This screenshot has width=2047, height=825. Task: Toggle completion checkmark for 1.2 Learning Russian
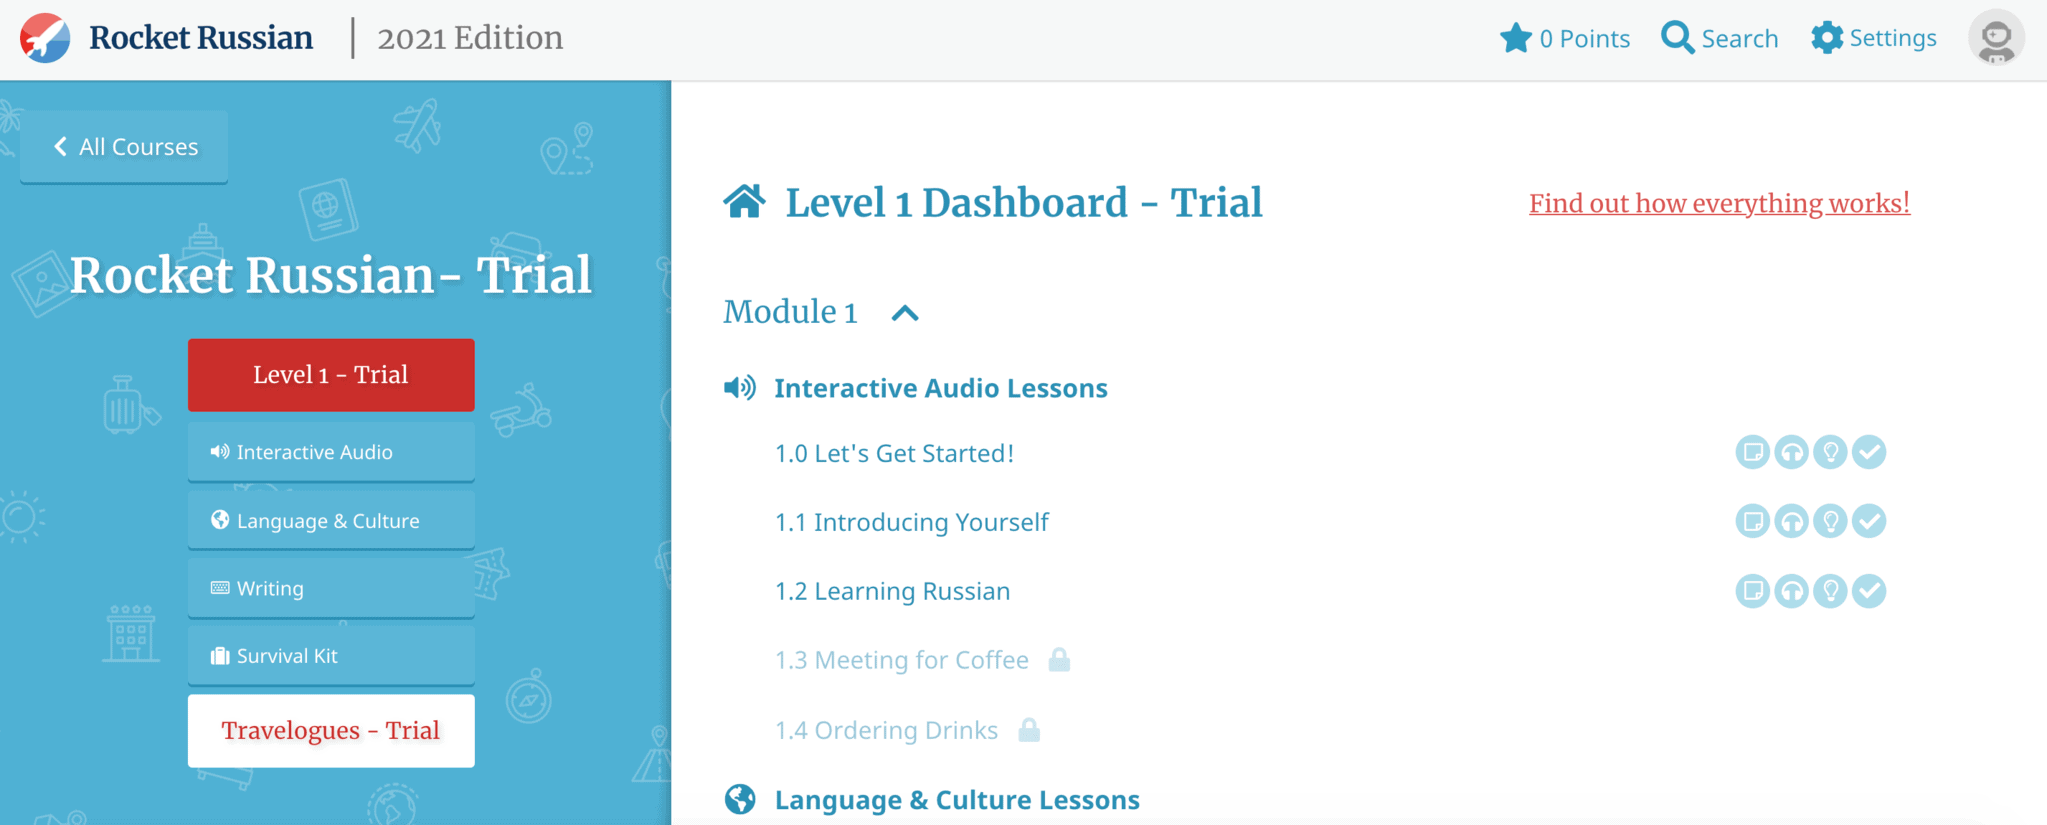pyautogui.click(x=1871, y=590)
